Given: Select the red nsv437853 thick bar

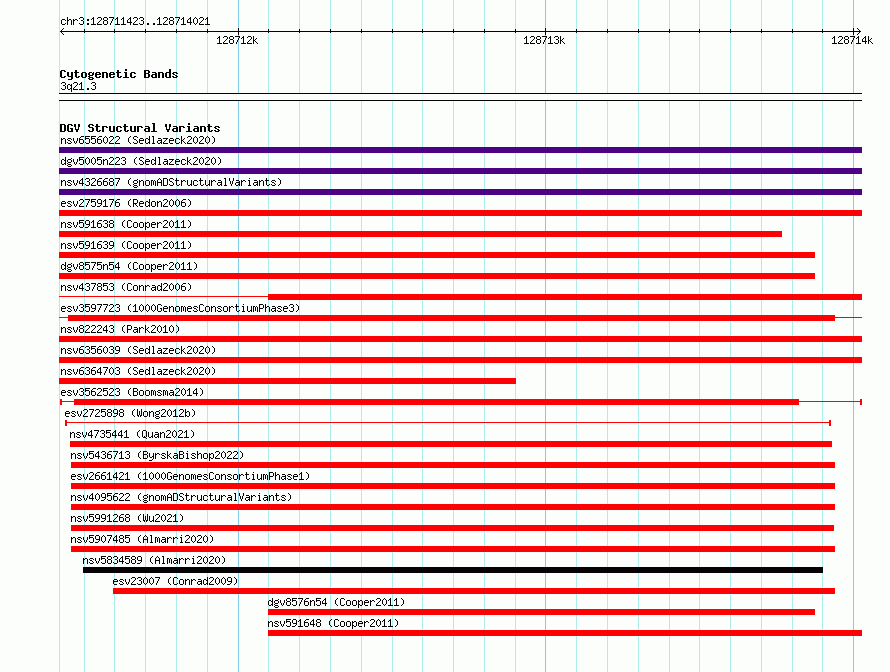Looking at the screenshot, I should pos(565,297).
